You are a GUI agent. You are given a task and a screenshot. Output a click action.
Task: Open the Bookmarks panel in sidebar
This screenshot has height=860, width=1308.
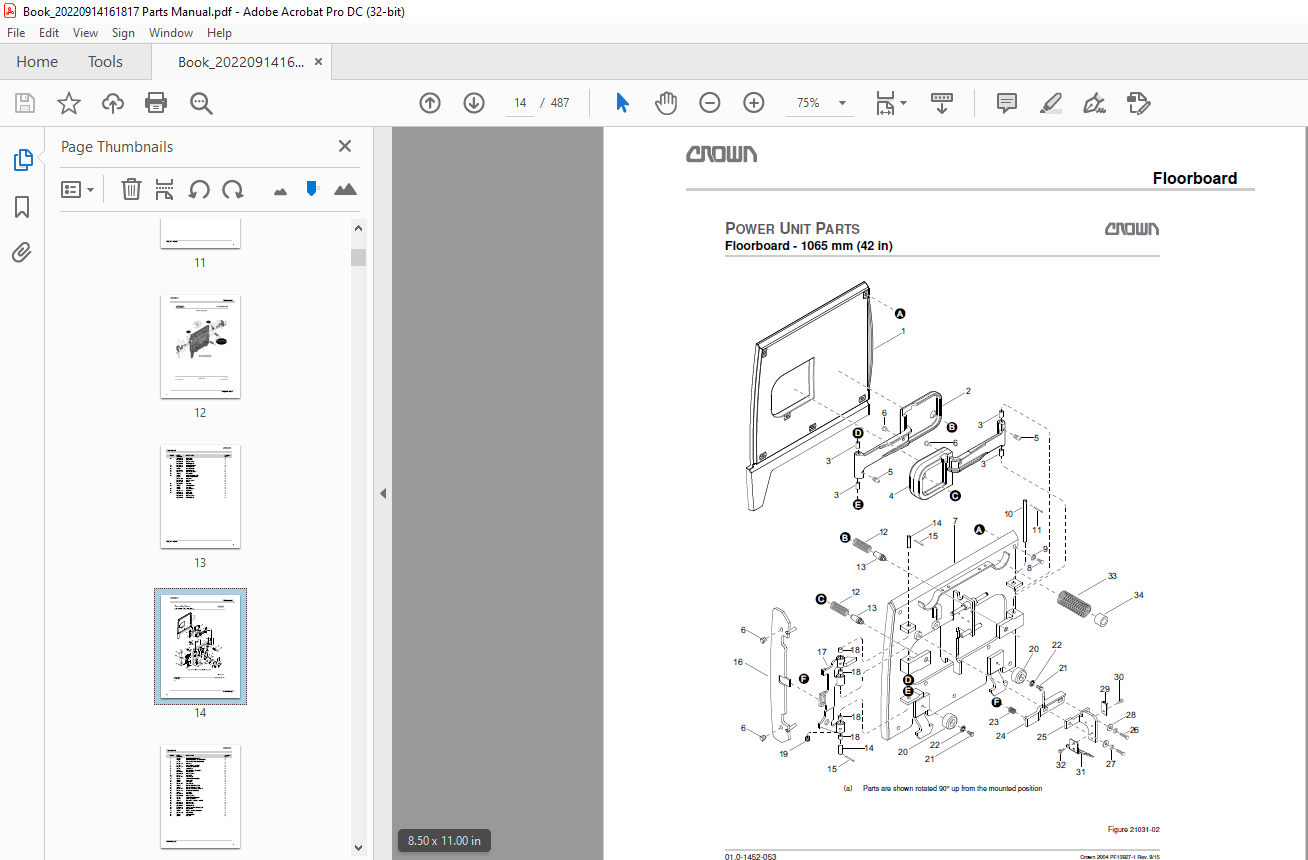click(x=22, y=206)
